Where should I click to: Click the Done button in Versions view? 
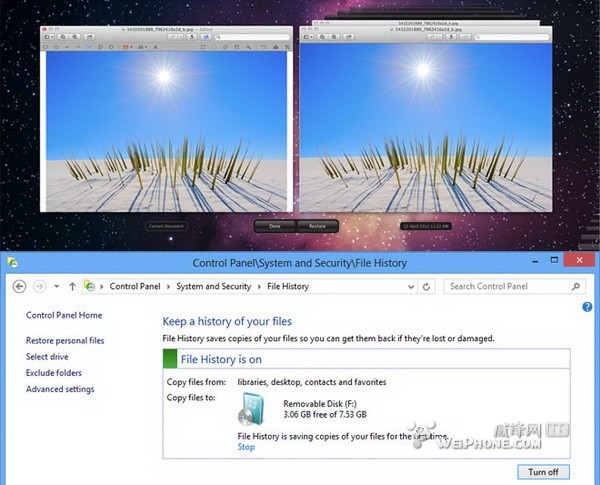275,226
